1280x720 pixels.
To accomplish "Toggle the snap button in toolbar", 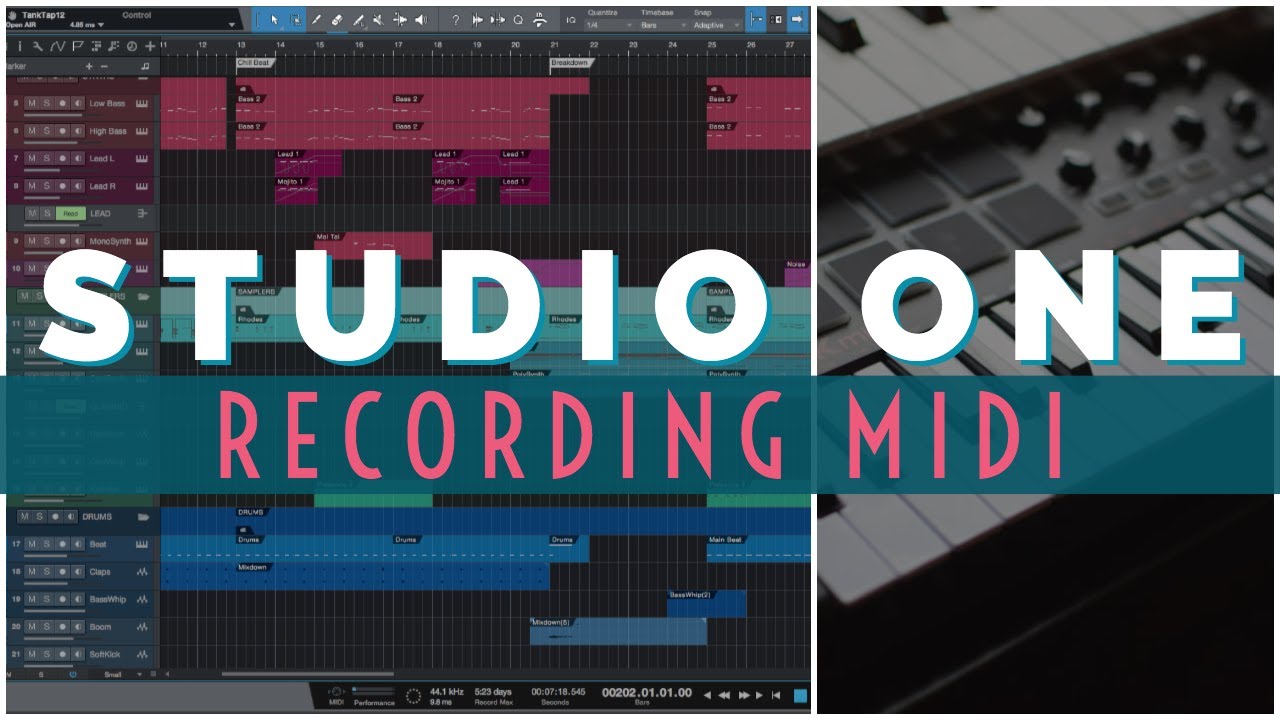I will [x=756, y=19].
